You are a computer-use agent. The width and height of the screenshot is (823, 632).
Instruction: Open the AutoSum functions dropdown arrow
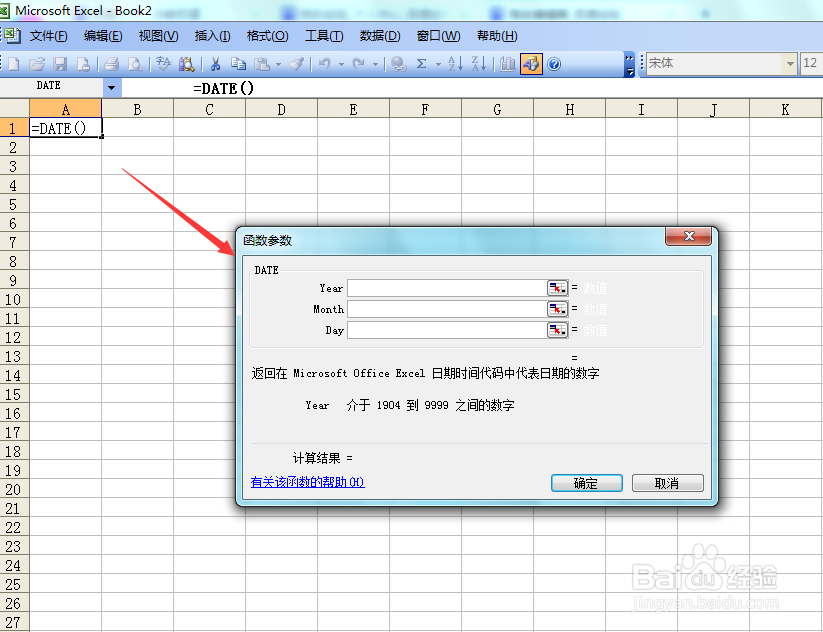438,65
